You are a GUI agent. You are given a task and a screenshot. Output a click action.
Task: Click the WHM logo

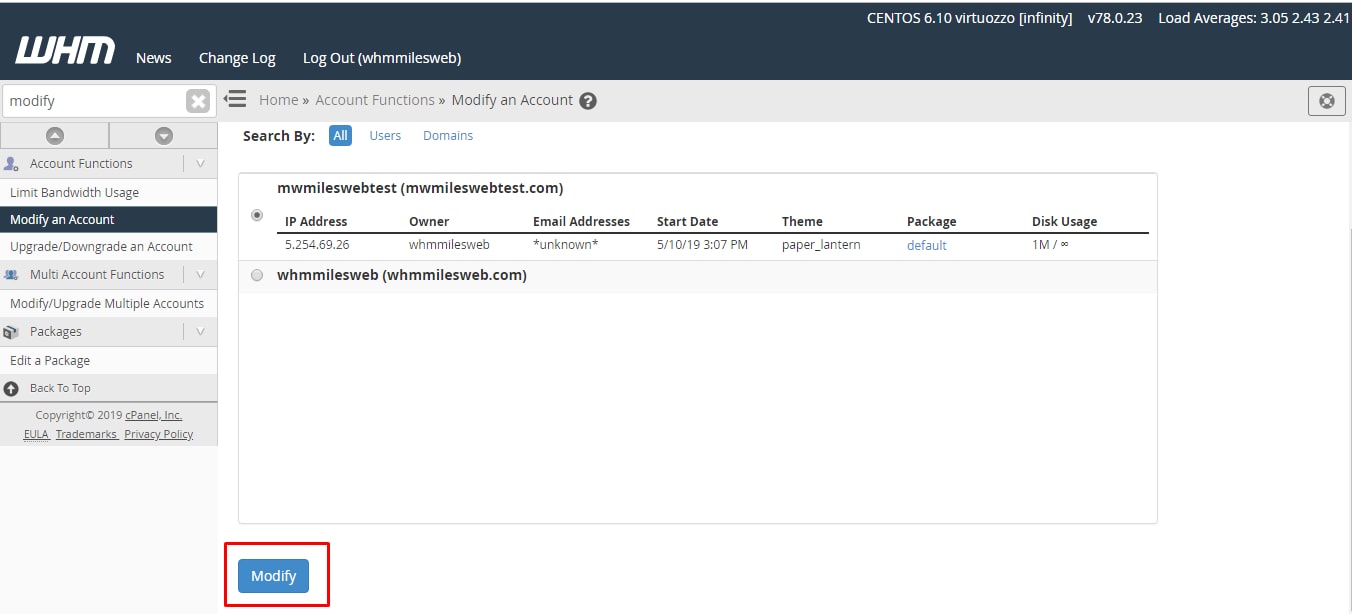(65, 51)
